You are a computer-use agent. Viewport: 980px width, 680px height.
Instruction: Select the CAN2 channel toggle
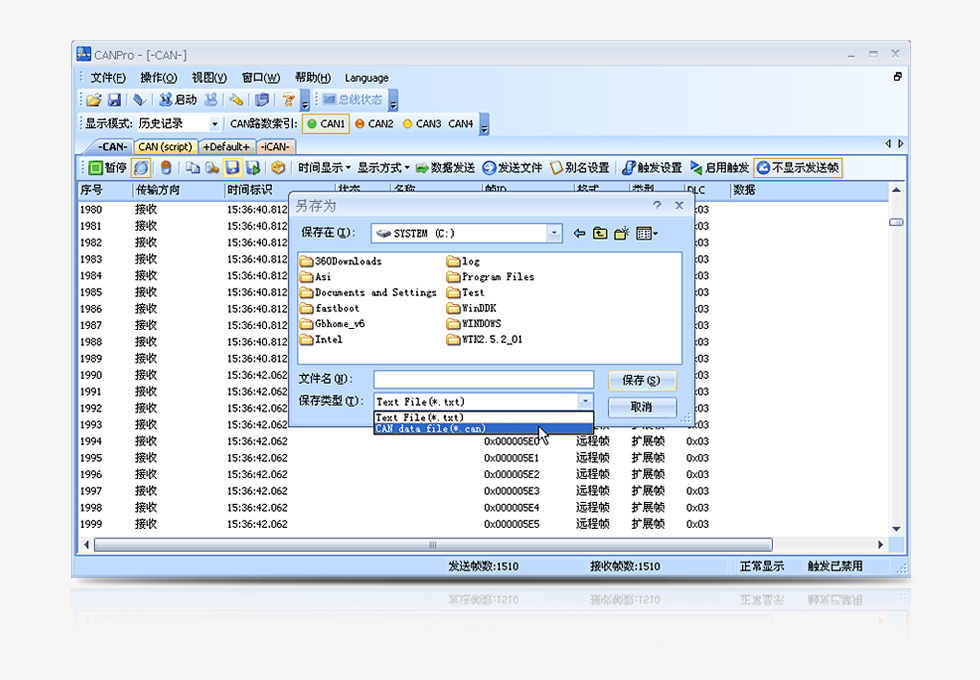(x=374, y=124)
